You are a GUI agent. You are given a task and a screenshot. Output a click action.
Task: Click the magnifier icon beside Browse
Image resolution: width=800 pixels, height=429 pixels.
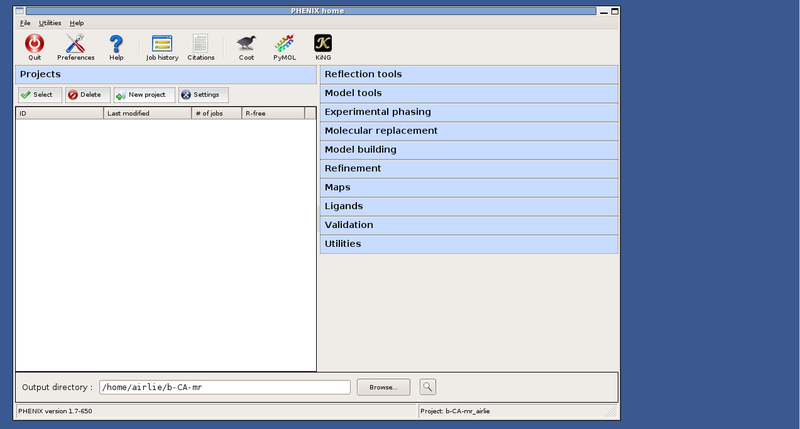[x=427, y=386]
